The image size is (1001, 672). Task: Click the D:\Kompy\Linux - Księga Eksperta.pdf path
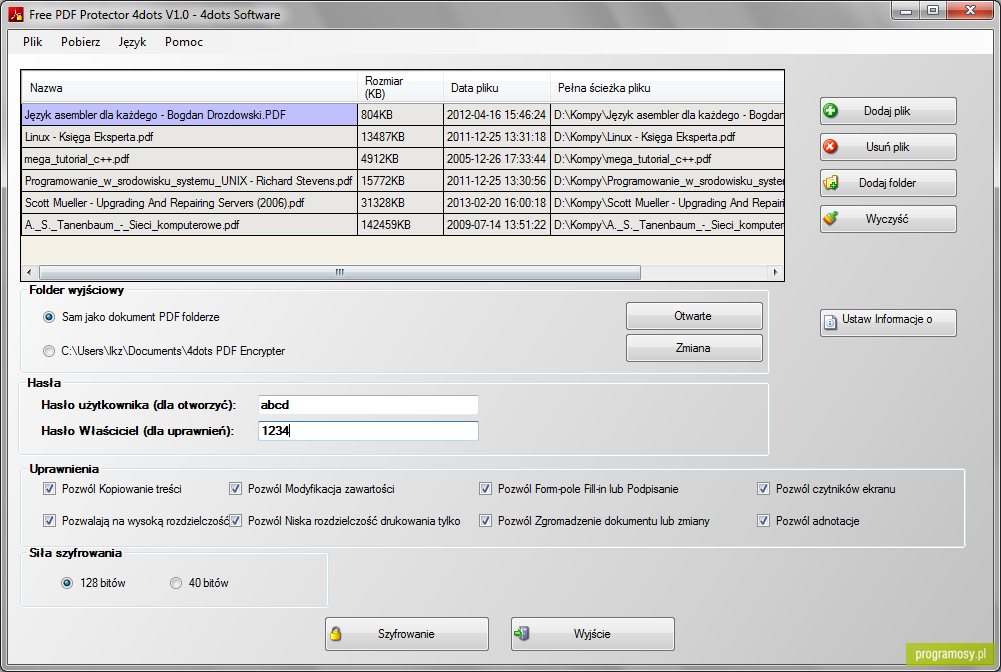point(667,137)
